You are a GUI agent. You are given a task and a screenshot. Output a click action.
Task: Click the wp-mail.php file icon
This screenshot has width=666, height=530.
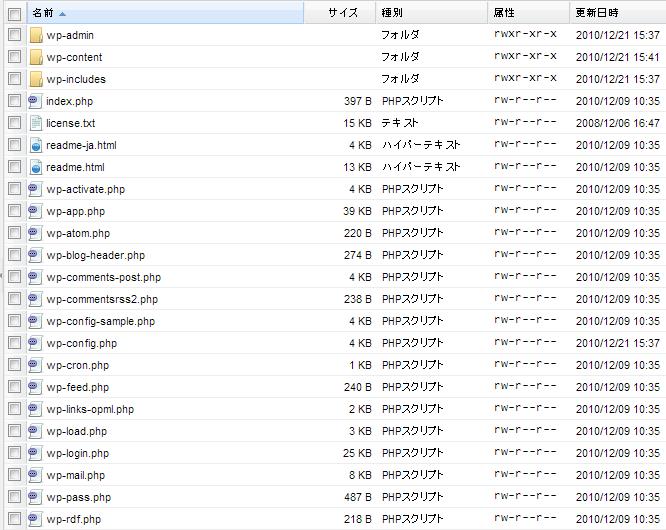point(35,475)
